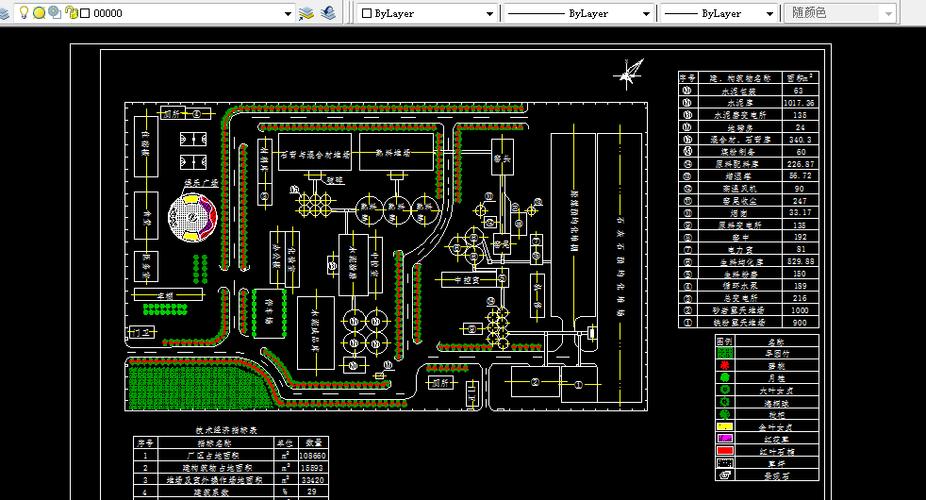
Task: Expand the ByLayer linetype dropdown
Action: pyautogui.click(x=644, y=14)
